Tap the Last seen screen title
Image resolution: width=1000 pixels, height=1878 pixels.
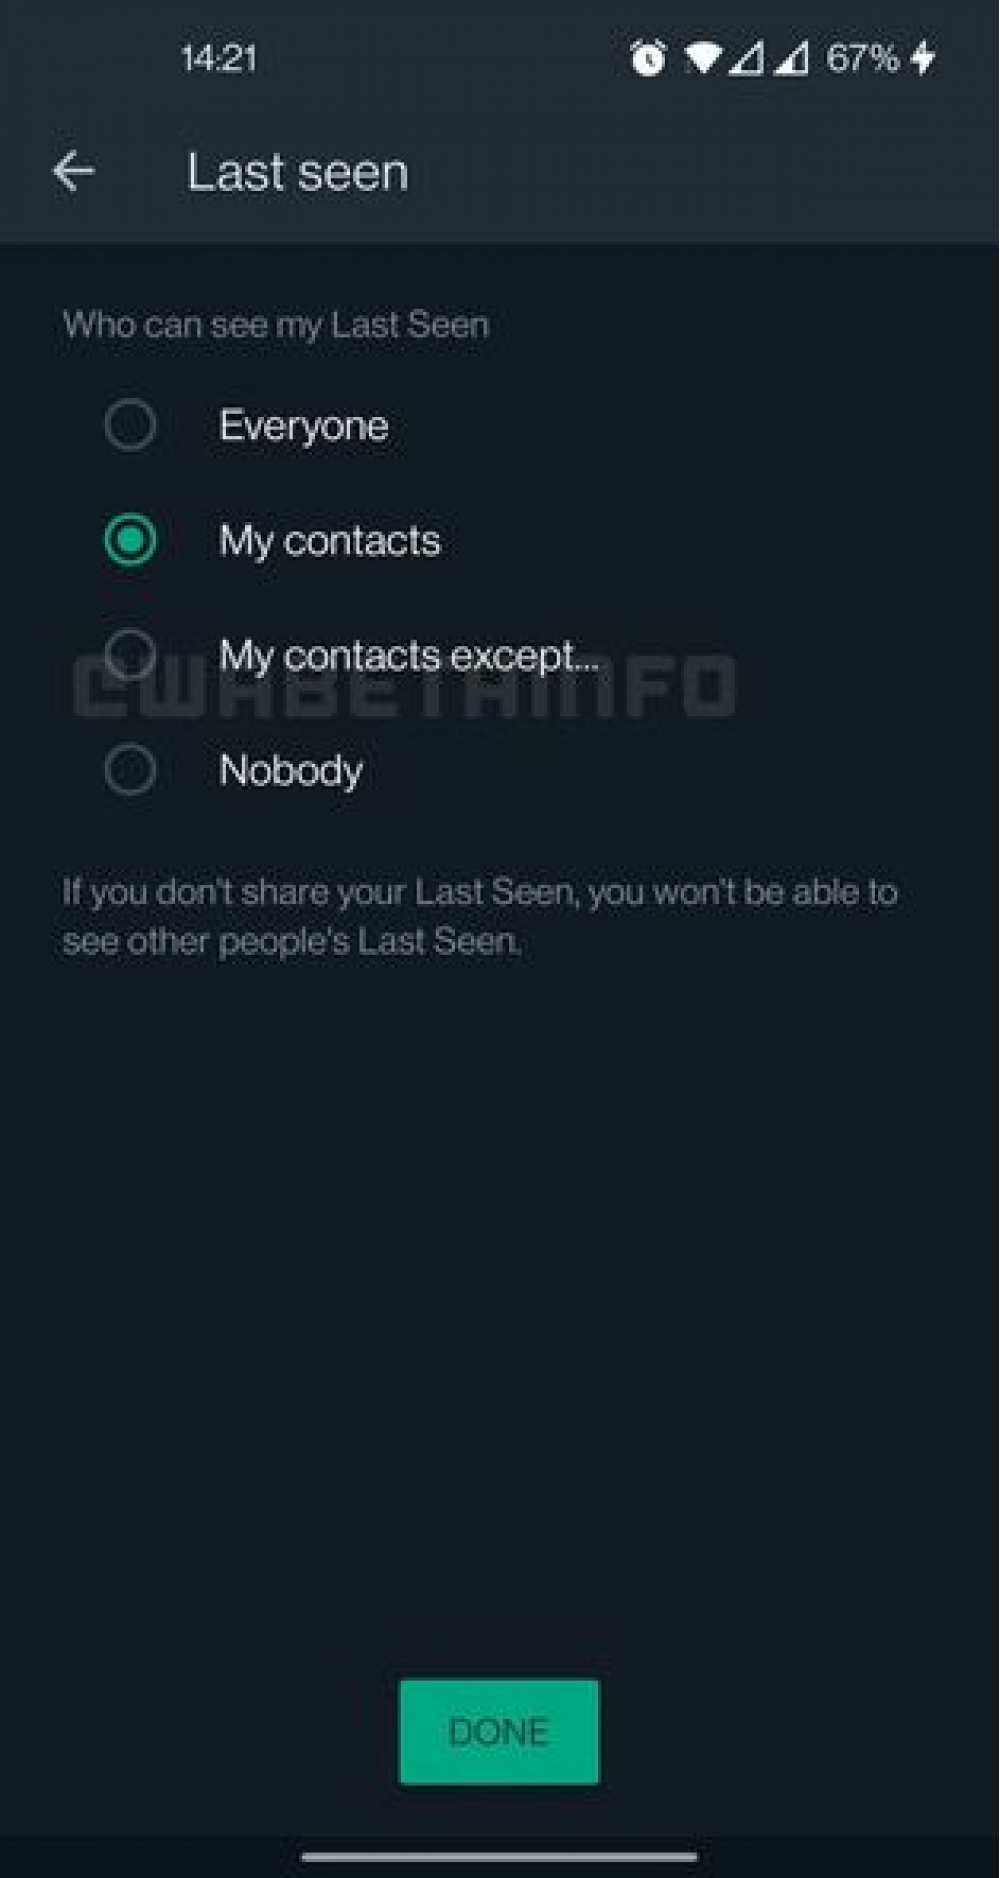tap(297, 172)
